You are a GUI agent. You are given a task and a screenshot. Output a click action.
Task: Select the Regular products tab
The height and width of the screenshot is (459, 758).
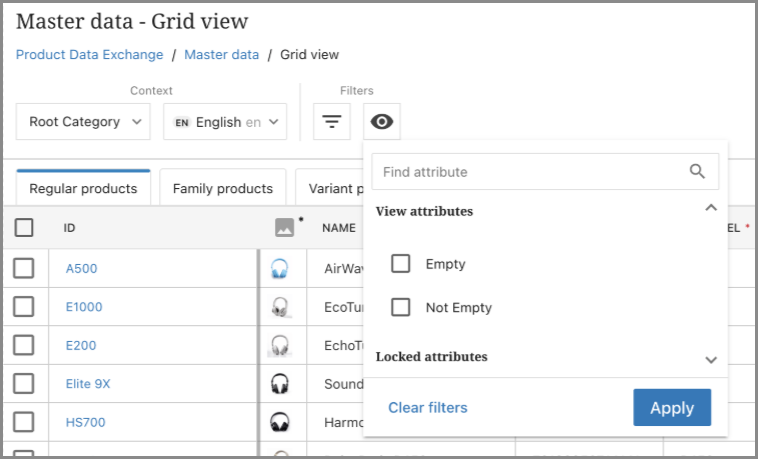pyautogui.click(x=83, y=188)
